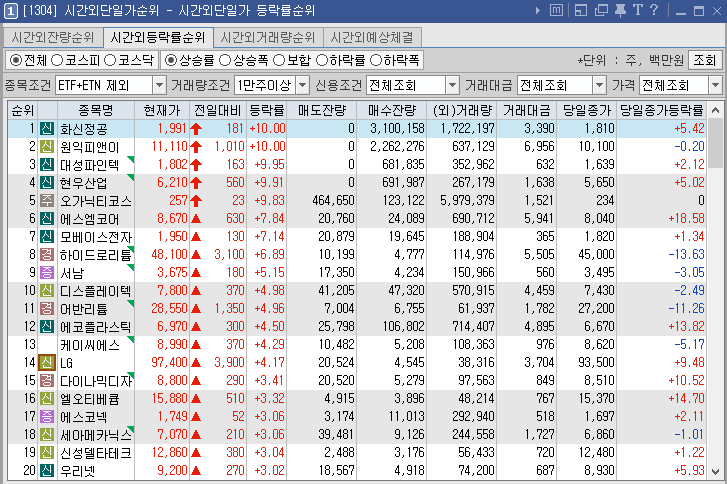
Task: Click the 당일종가 value 45,000 for 하이드로리튬
Action: point(596,255)
